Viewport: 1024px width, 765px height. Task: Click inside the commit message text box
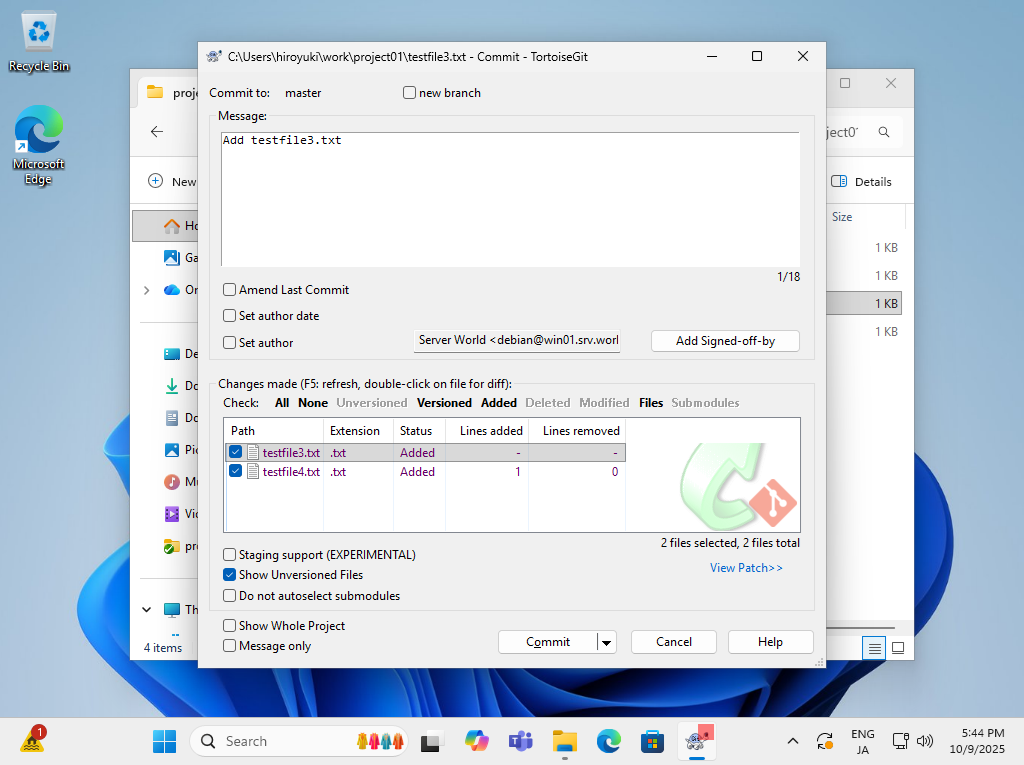coord(510,200)
